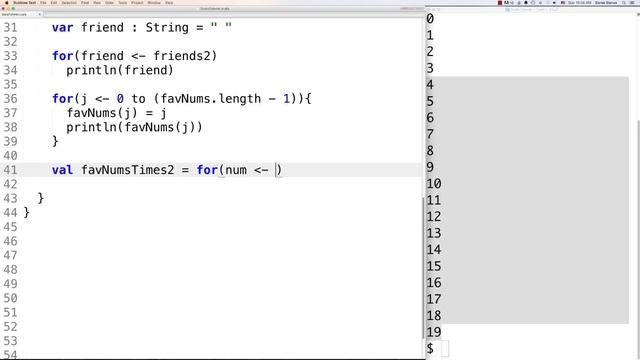This screenshot has width=640, height=360.
Task: Click line number 50 in gutter
Action: [x=10, y=298]
